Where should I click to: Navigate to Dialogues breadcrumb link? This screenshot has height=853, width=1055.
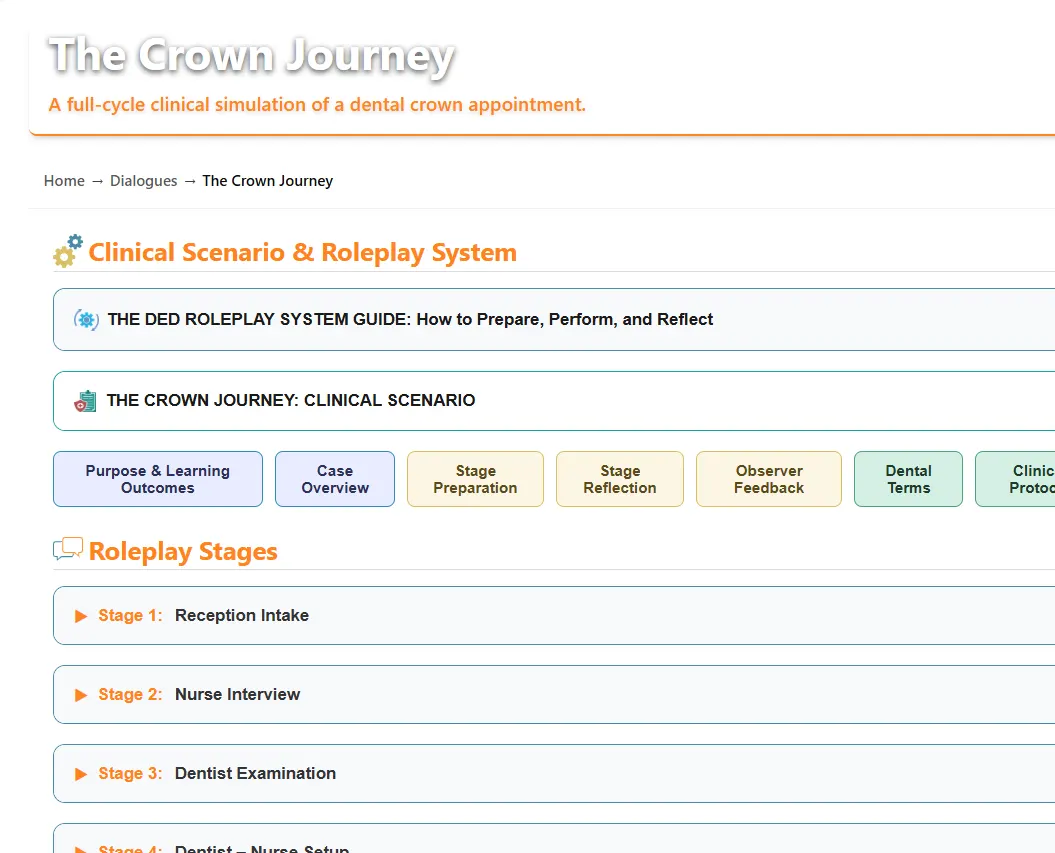click(x=143, y=181)
